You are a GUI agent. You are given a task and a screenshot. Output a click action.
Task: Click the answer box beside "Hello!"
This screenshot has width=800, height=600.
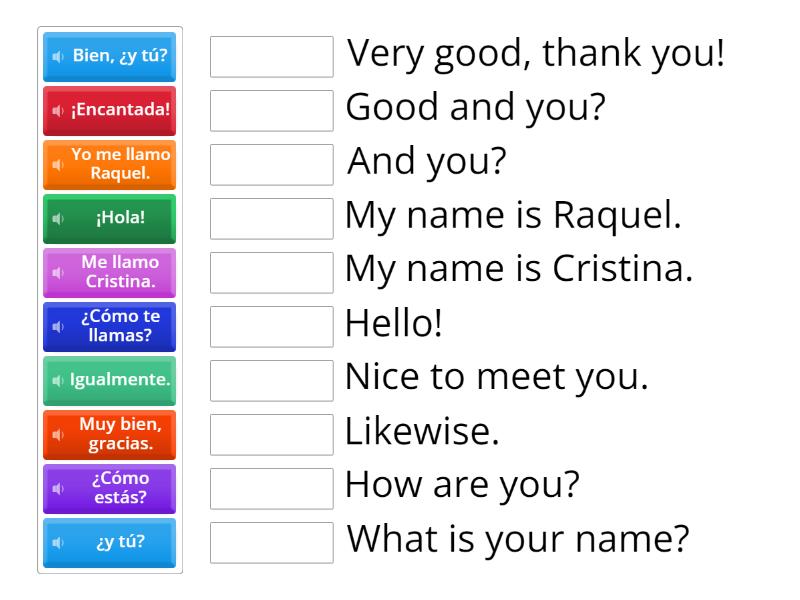(271, 327)
